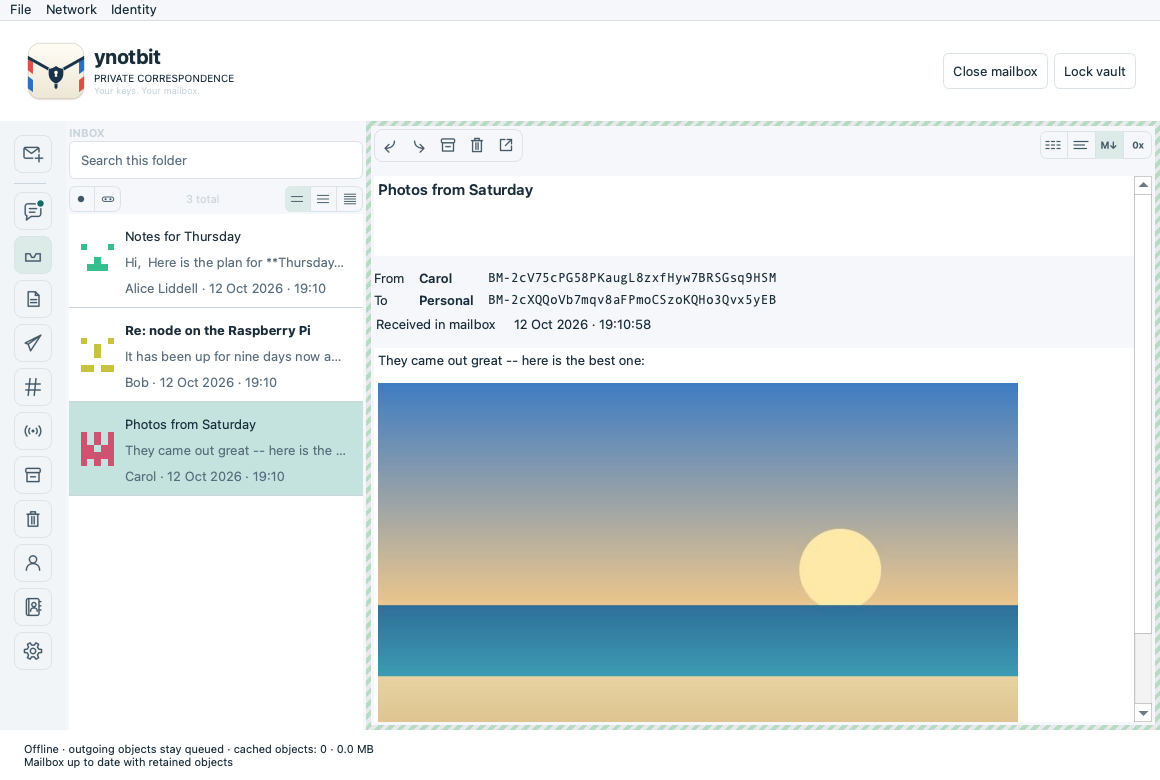Image resolution: width=1160 pixels, height=780 pixels.
Task: Open the message in a separate window
Action: coord(506,146)
